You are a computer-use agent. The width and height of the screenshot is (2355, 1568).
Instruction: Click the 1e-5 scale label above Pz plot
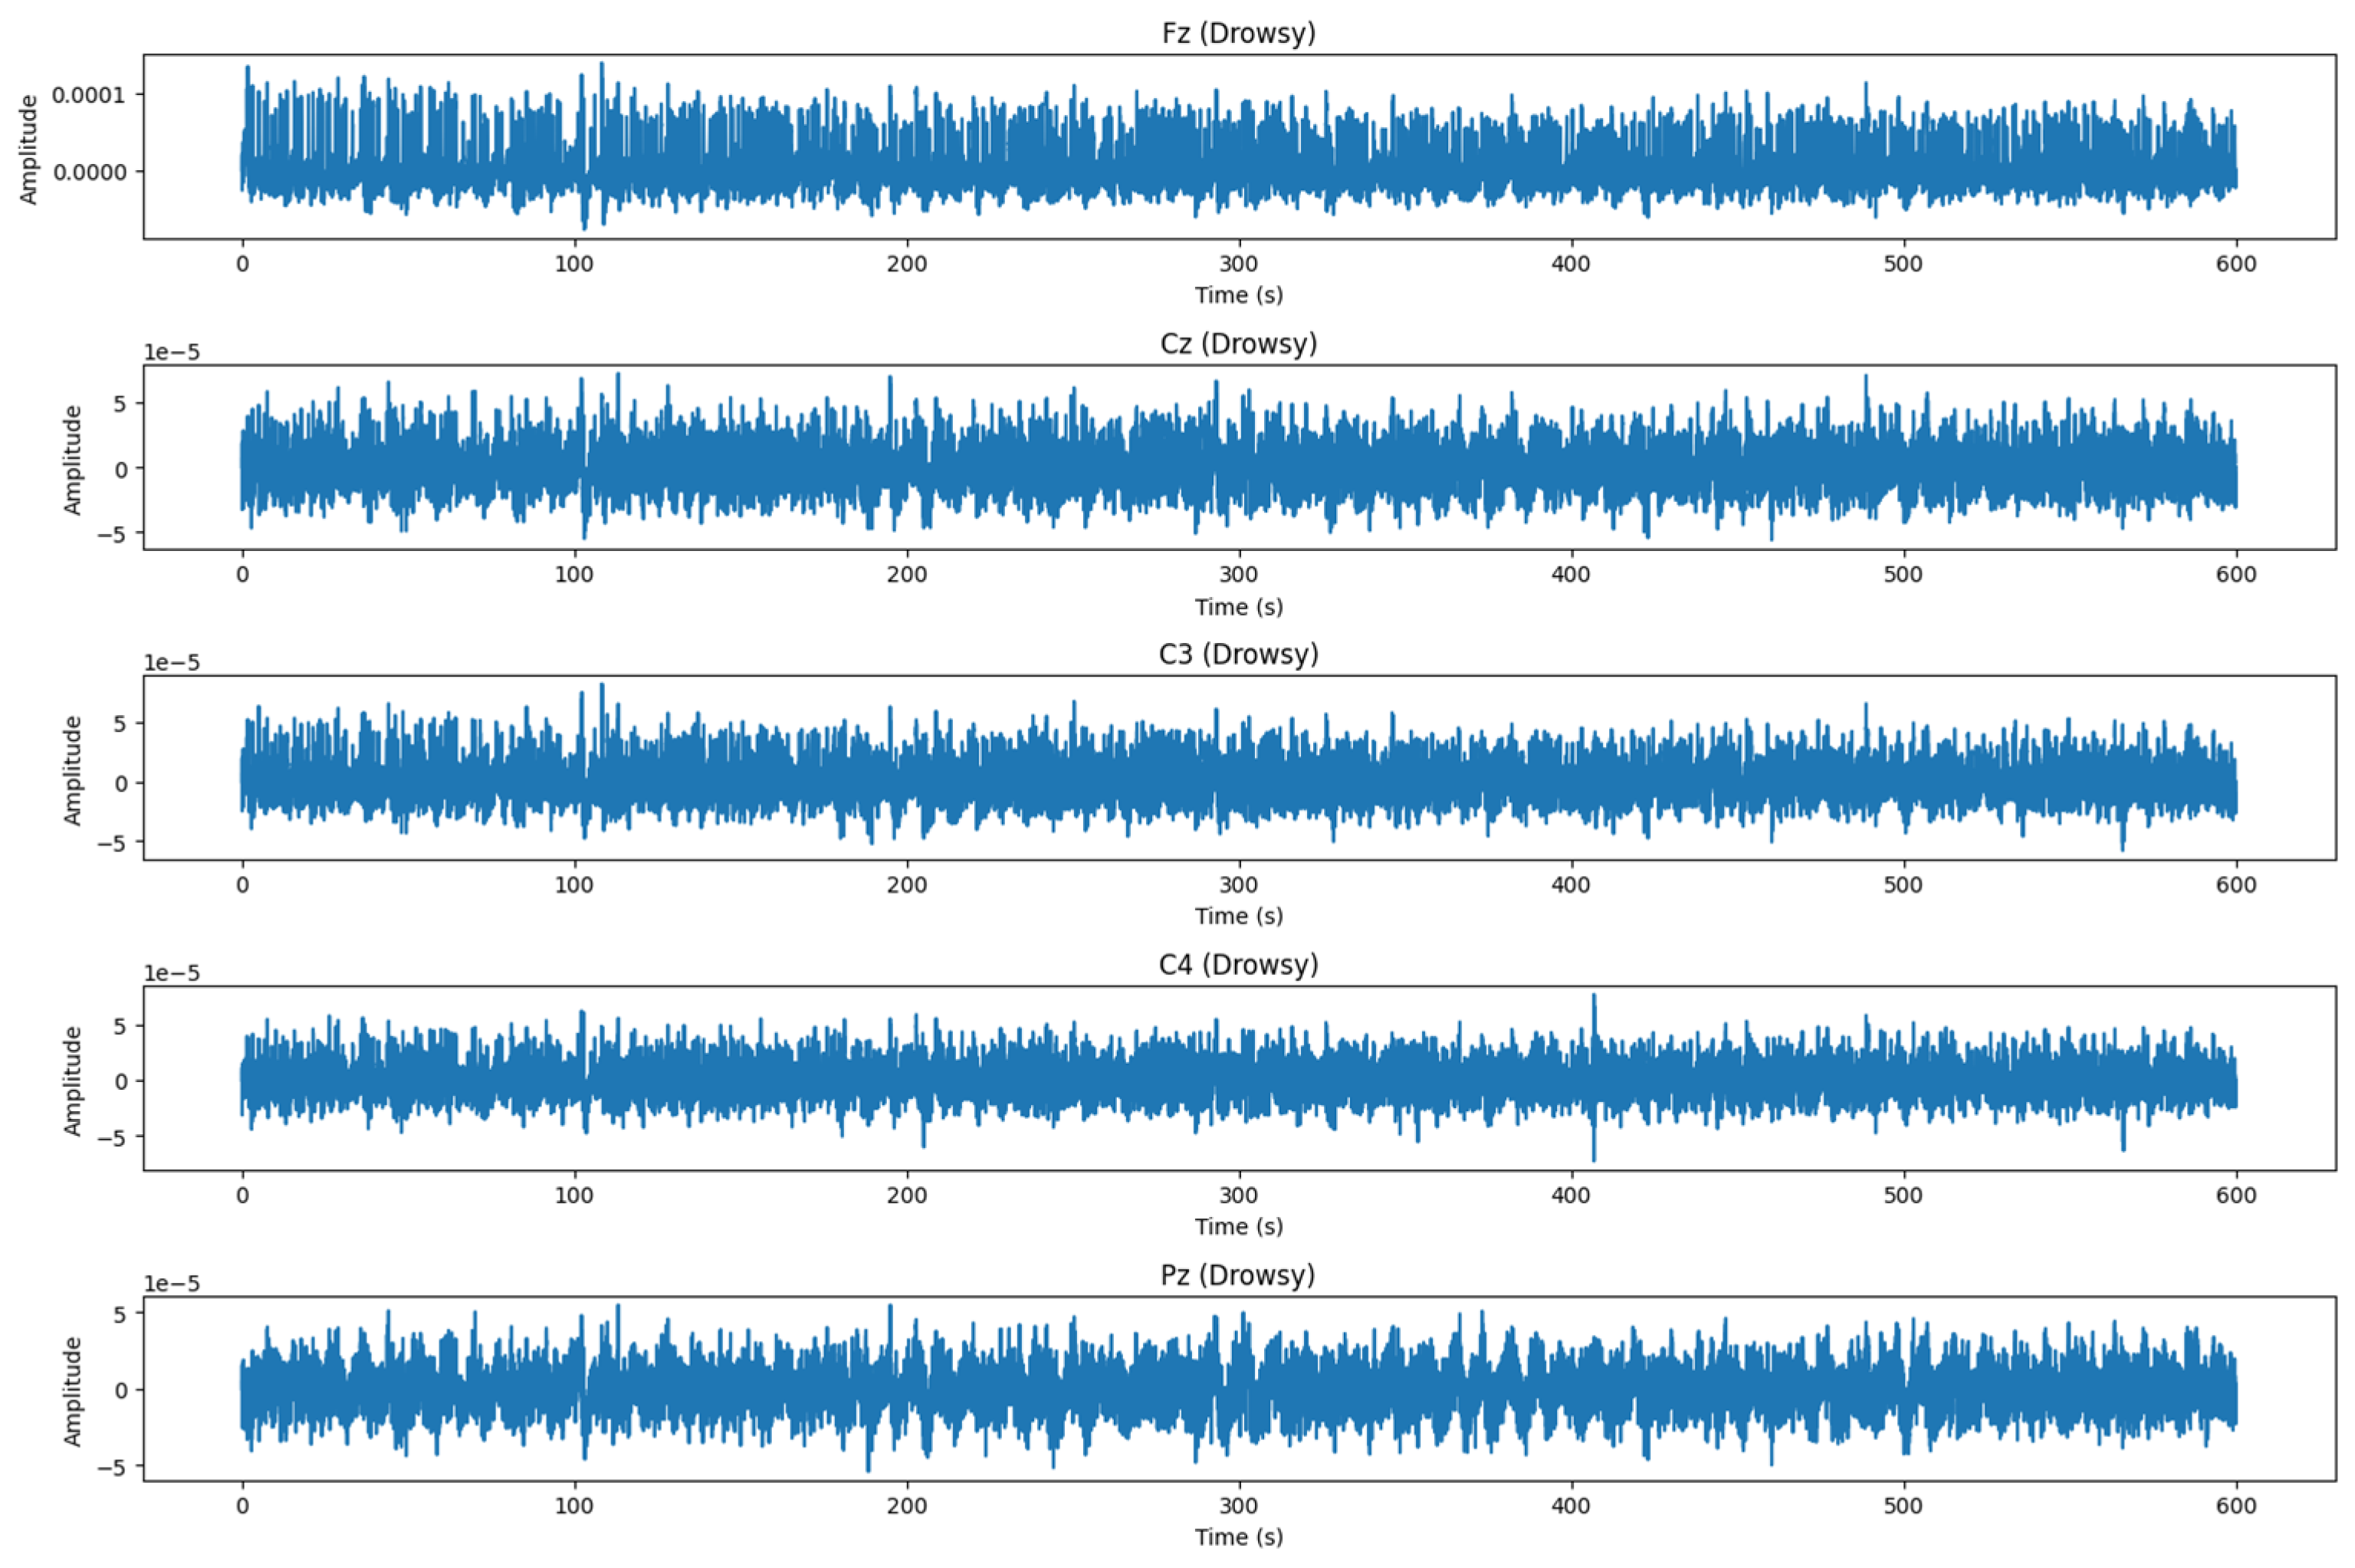coord(172,1284)
